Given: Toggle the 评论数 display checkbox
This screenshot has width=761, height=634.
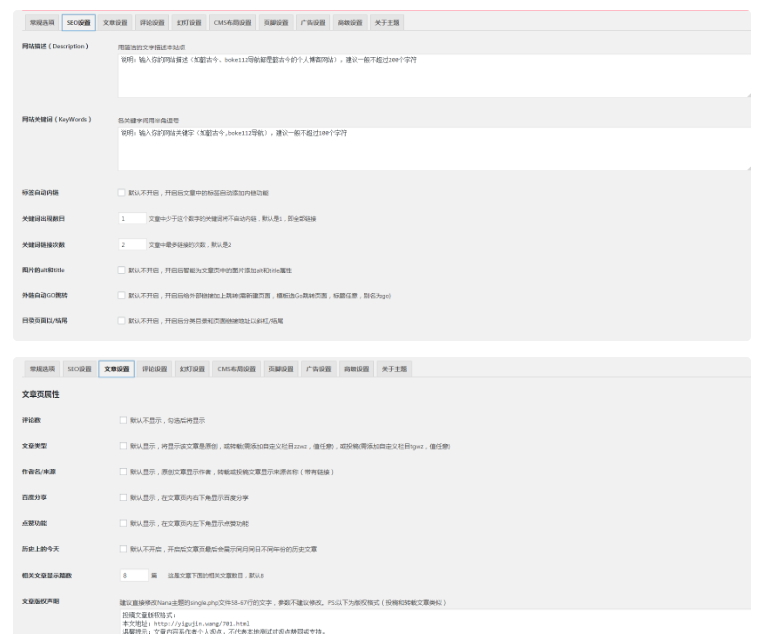Looking at the screenshot, I should coord(122,420).
